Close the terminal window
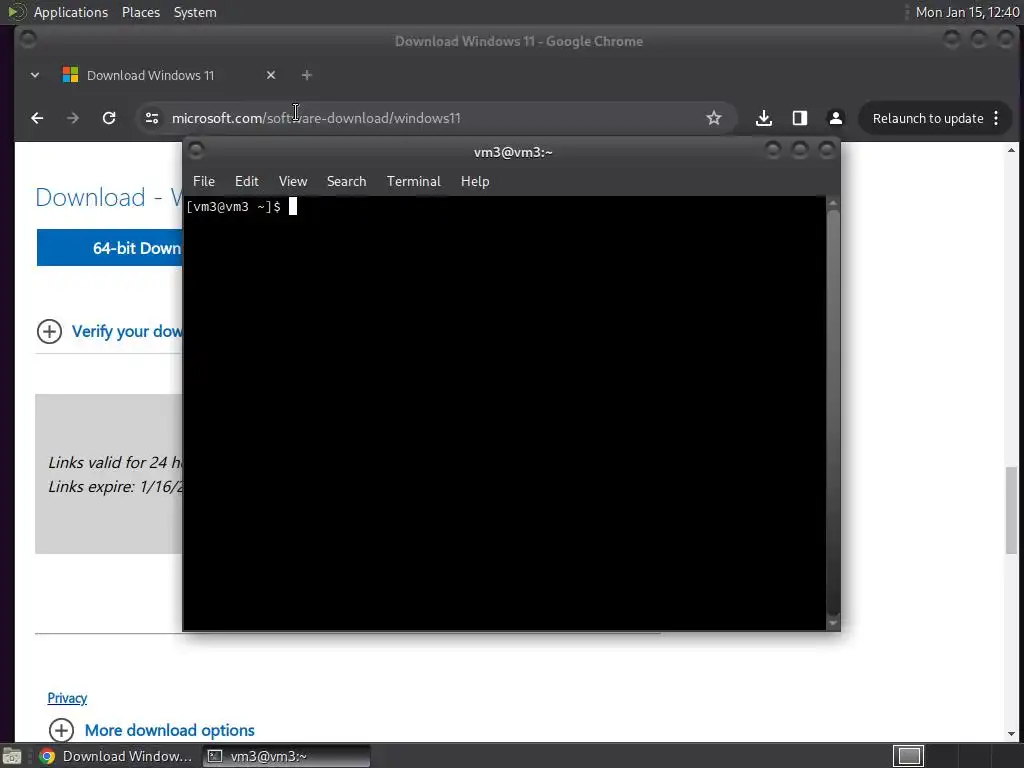This screenshot has width=1024, height=768. 827,151
